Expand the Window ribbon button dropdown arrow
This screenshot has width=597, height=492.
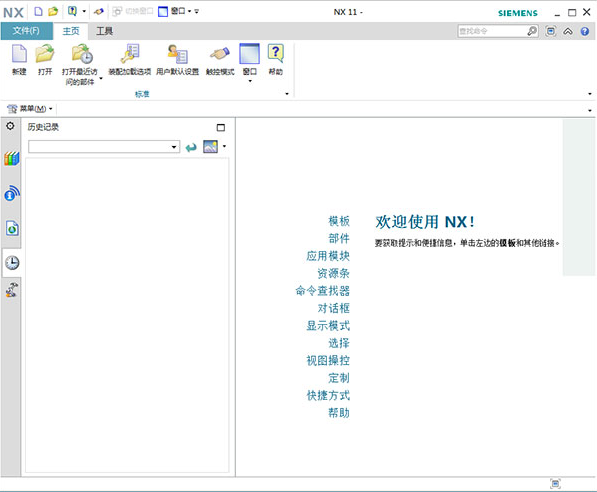click(x=250, y=81)
